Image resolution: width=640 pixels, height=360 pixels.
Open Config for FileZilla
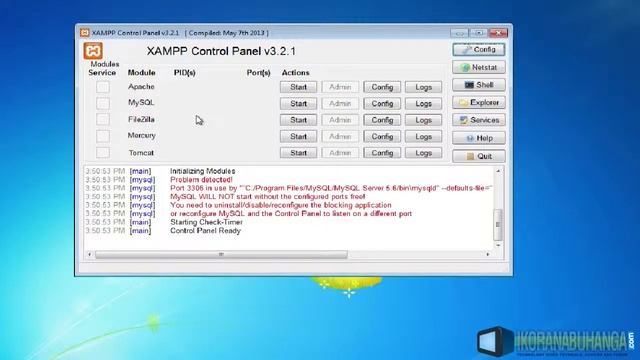coord(382,120)
